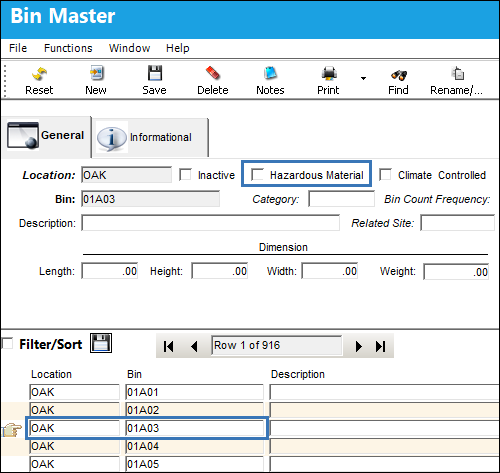Click the Location field with OAK

127,175
